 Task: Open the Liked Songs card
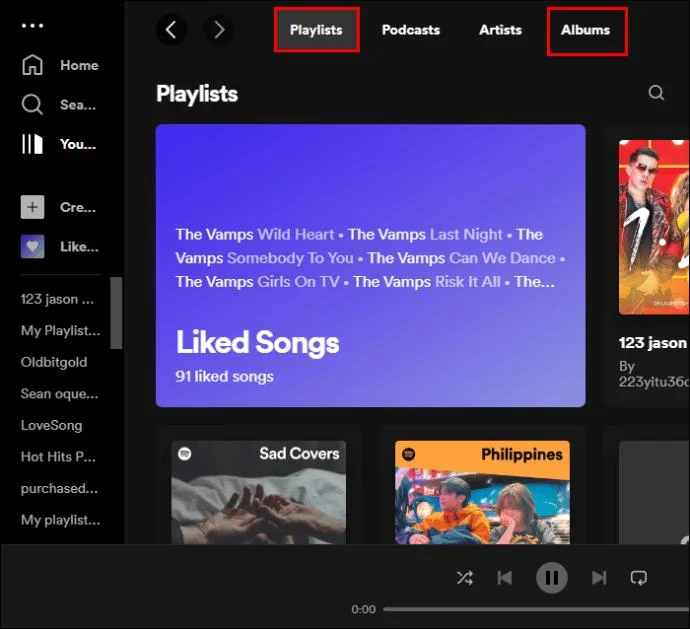pyautogui.click(x=371, y=265)
